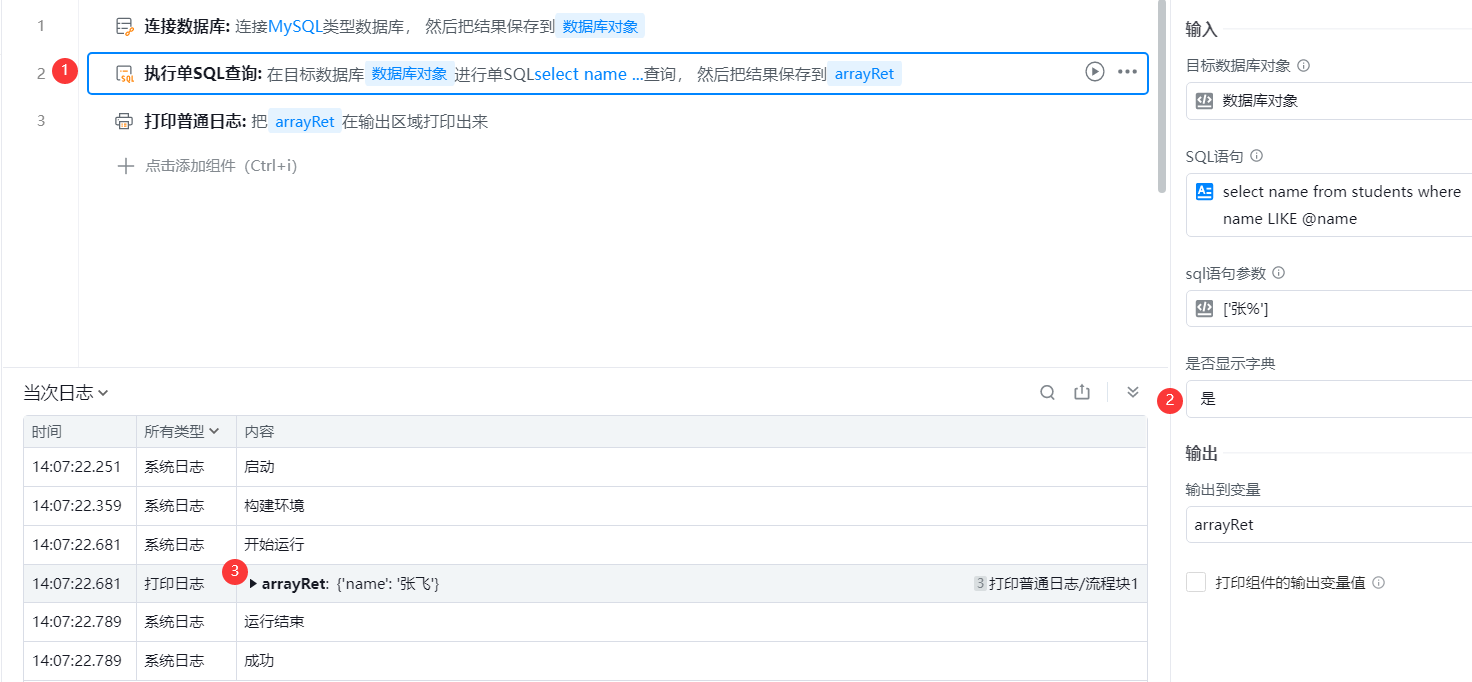Run the 执行单SQL查询 step with play icon
The image size is (1472, 682).
[x=1095, y=72]
